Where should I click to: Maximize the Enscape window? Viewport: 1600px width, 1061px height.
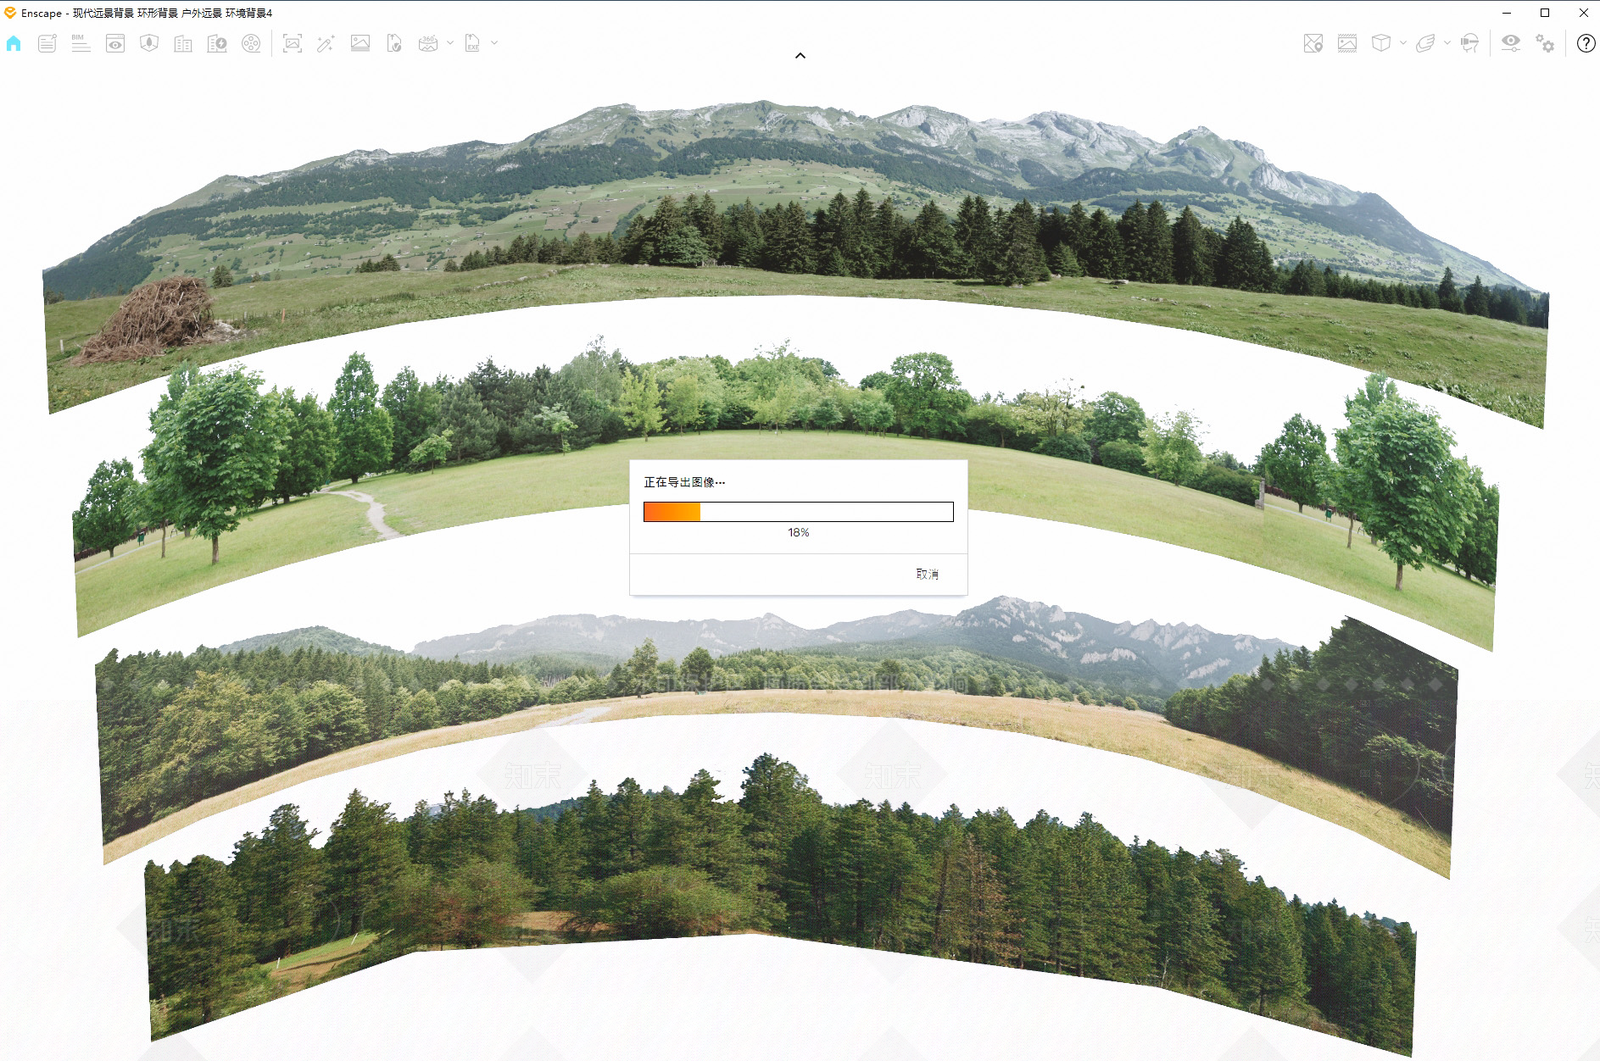click(x=1545, y=13)
